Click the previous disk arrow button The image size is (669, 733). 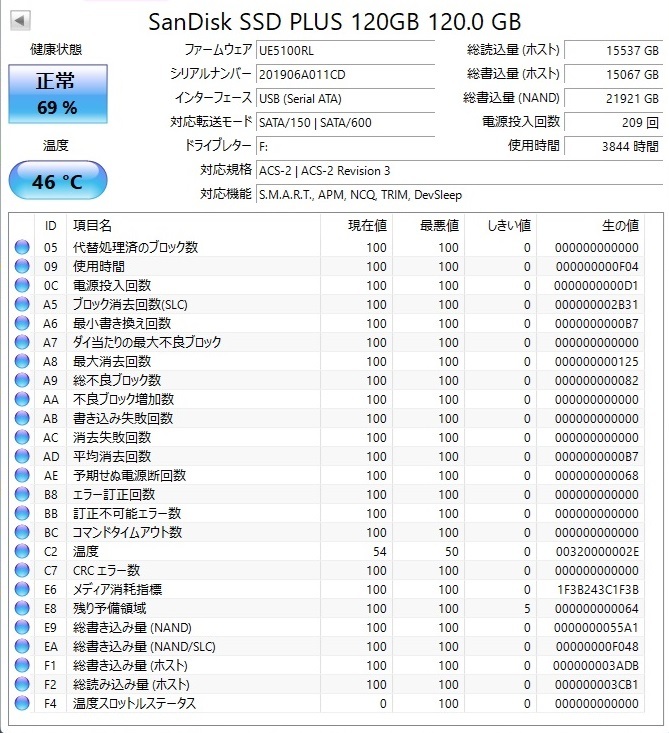click(20, 20)
